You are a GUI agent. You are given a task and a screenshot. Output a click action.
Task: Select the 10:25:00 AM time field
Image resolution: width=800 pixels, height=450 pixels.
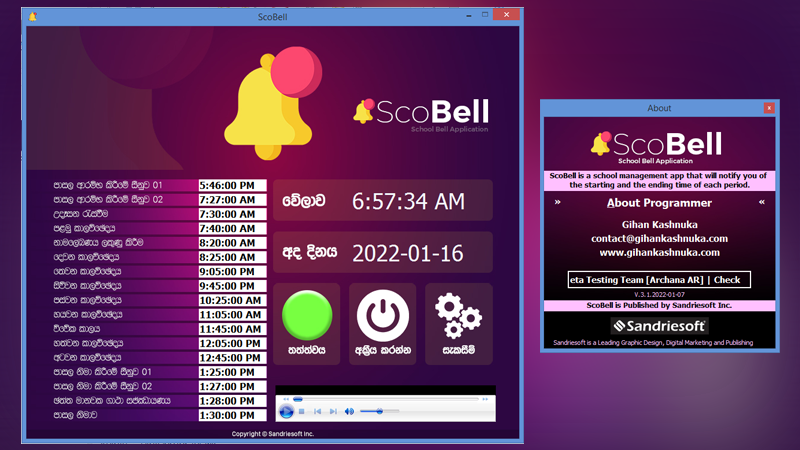coord(232,300)
